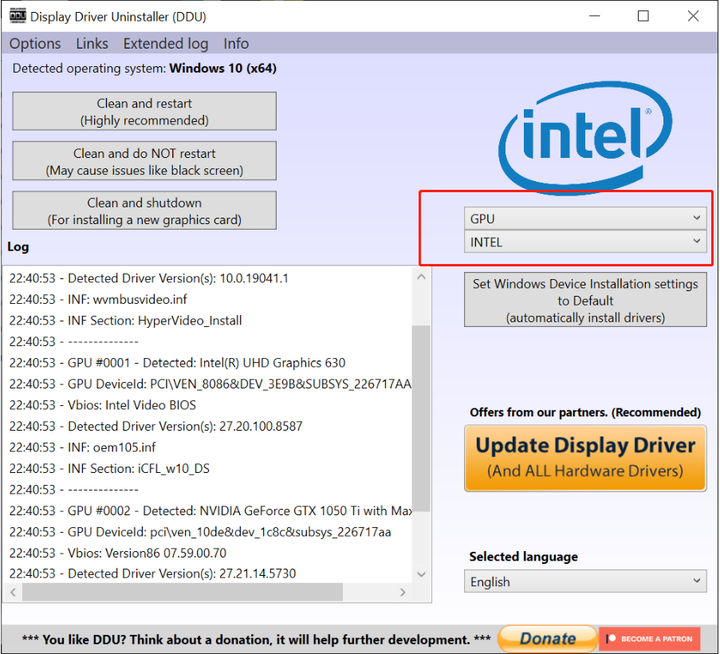
Task: Click the Intel logo image
Action: (x=585, y=136)
